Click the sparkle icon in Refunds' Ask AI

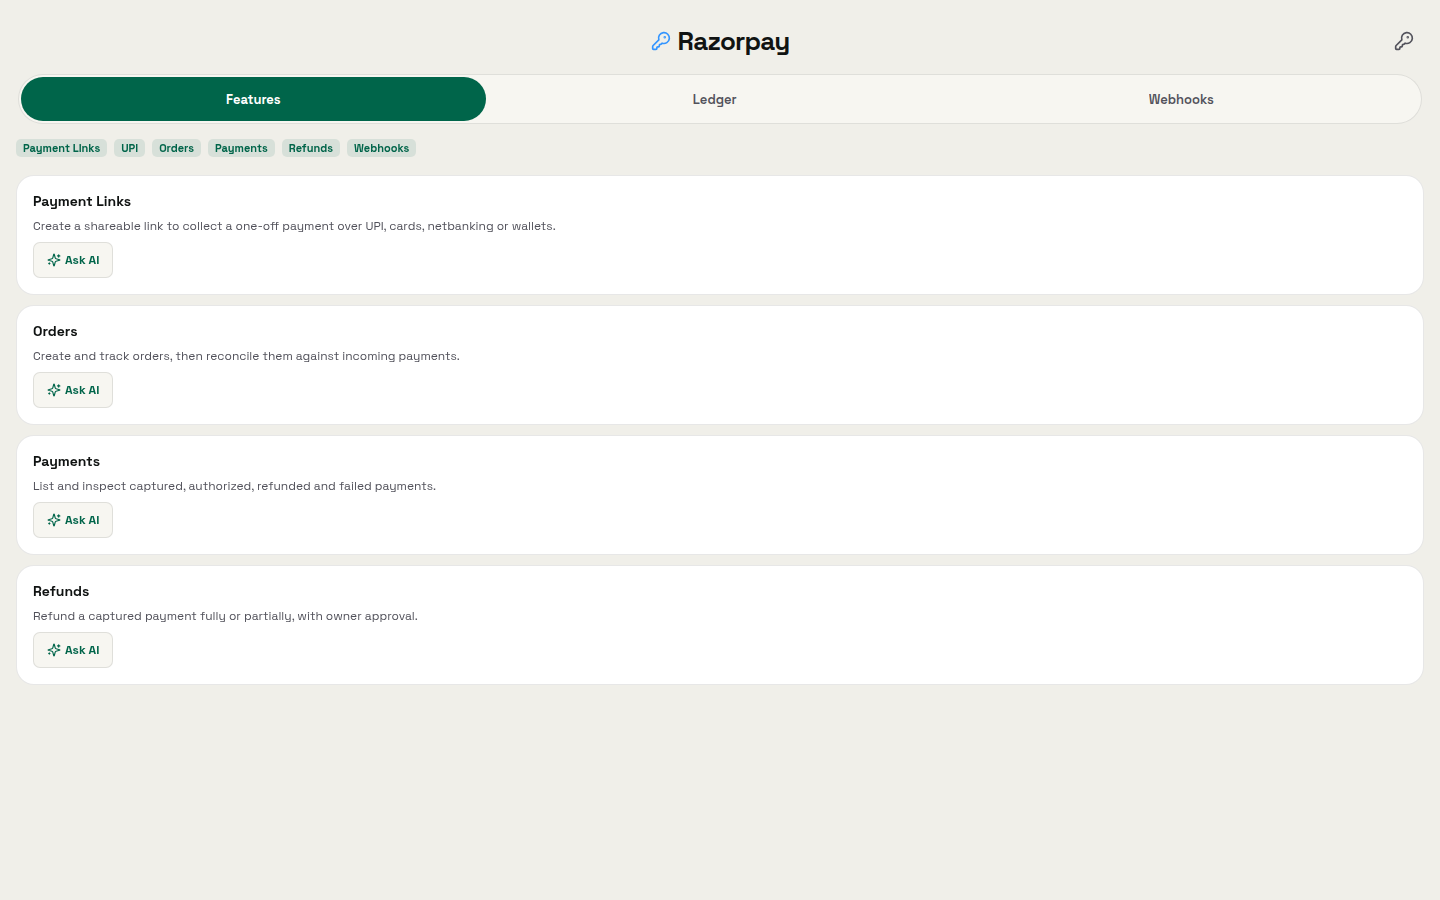54,650
